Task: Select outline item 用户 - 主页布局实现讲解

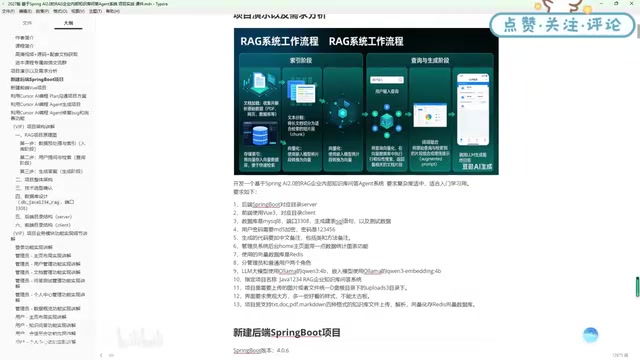Action: click(41, 317)
